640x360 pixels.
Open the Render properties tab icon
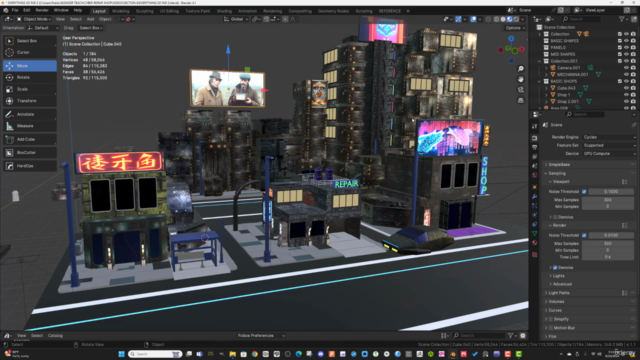[x=535, y=138]
